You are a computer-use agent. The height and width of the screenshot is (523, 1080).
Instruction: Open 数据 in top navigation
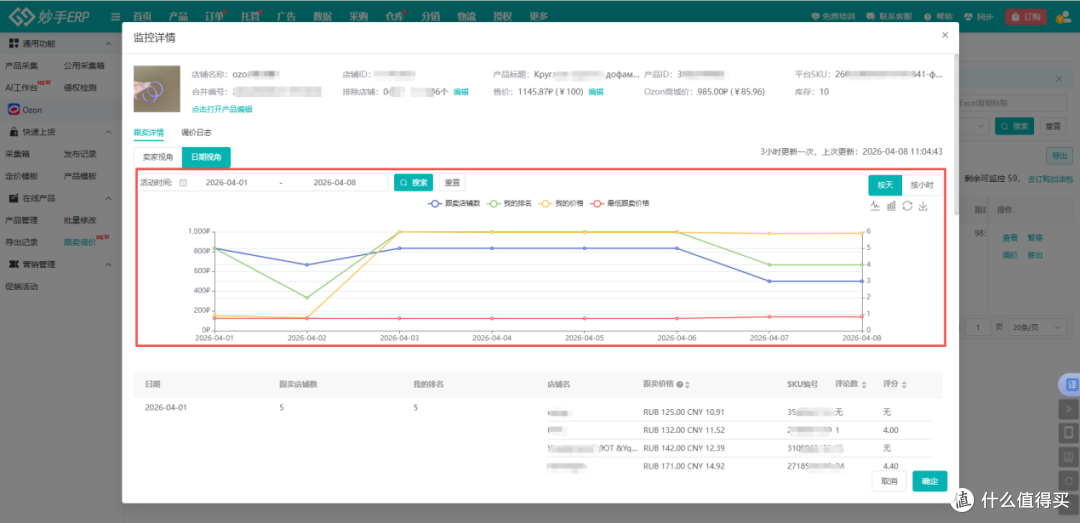pyautogui.click(x=322, y=17)
